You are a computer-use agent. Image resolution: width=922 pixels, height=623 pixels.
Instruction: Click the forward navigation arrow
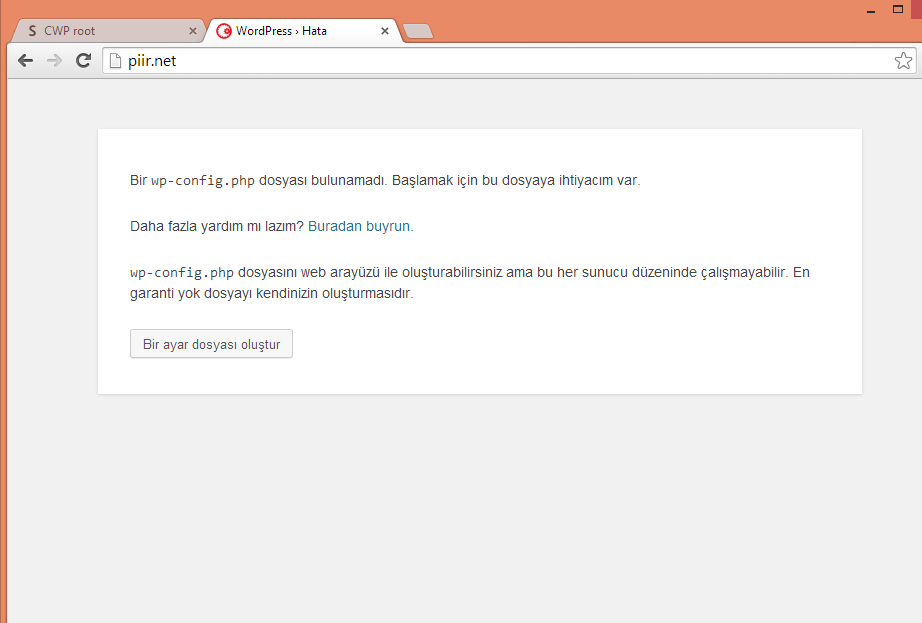54,61
